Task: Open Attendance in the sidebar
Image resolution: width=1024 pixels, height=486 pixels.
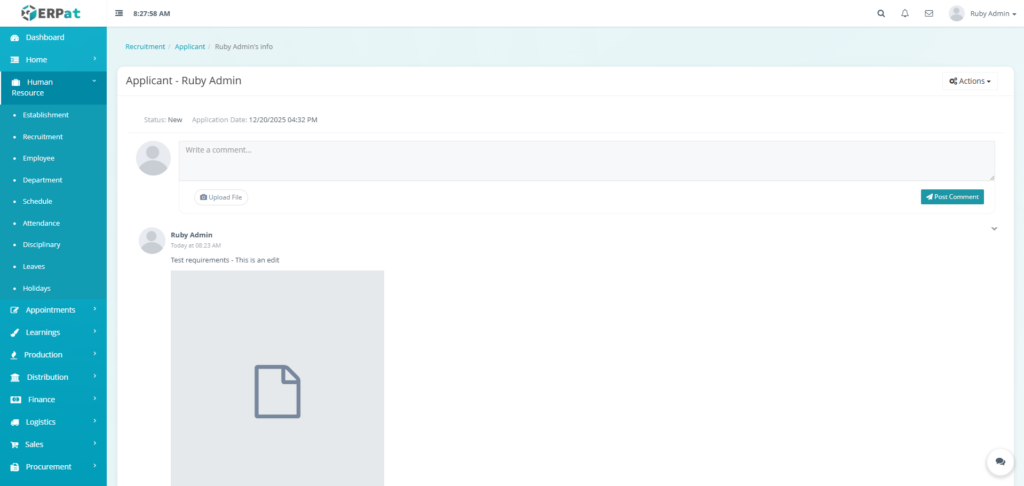Action: click(x=41, y=223)
